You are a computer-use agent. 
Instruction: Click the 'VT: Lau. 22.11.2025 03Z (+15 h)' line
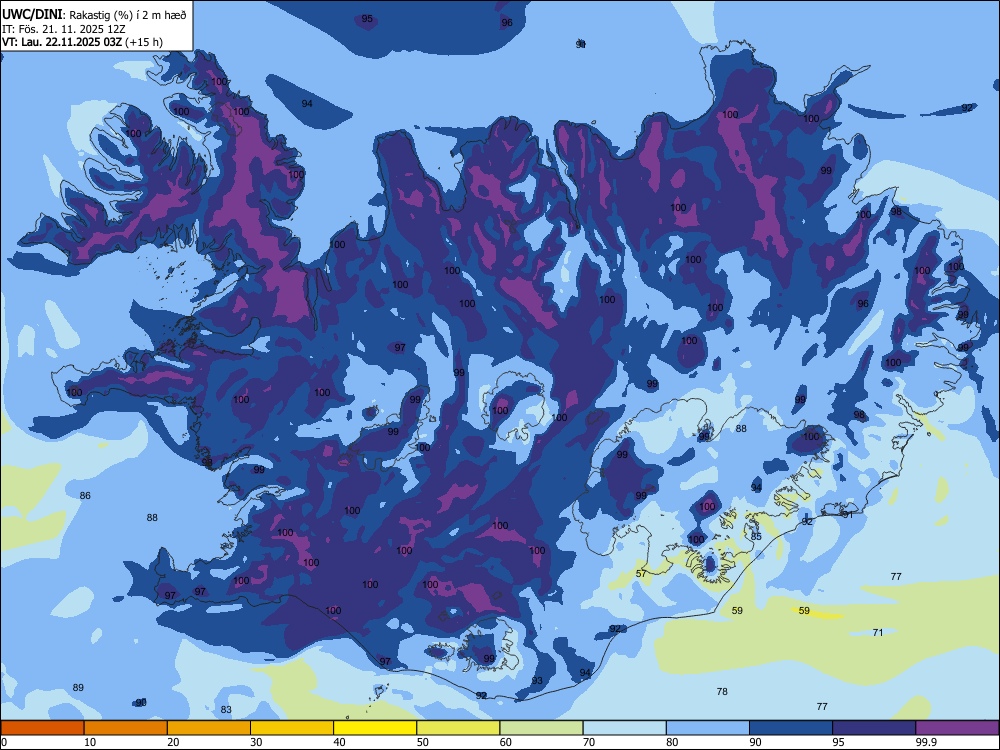(82, 42)
